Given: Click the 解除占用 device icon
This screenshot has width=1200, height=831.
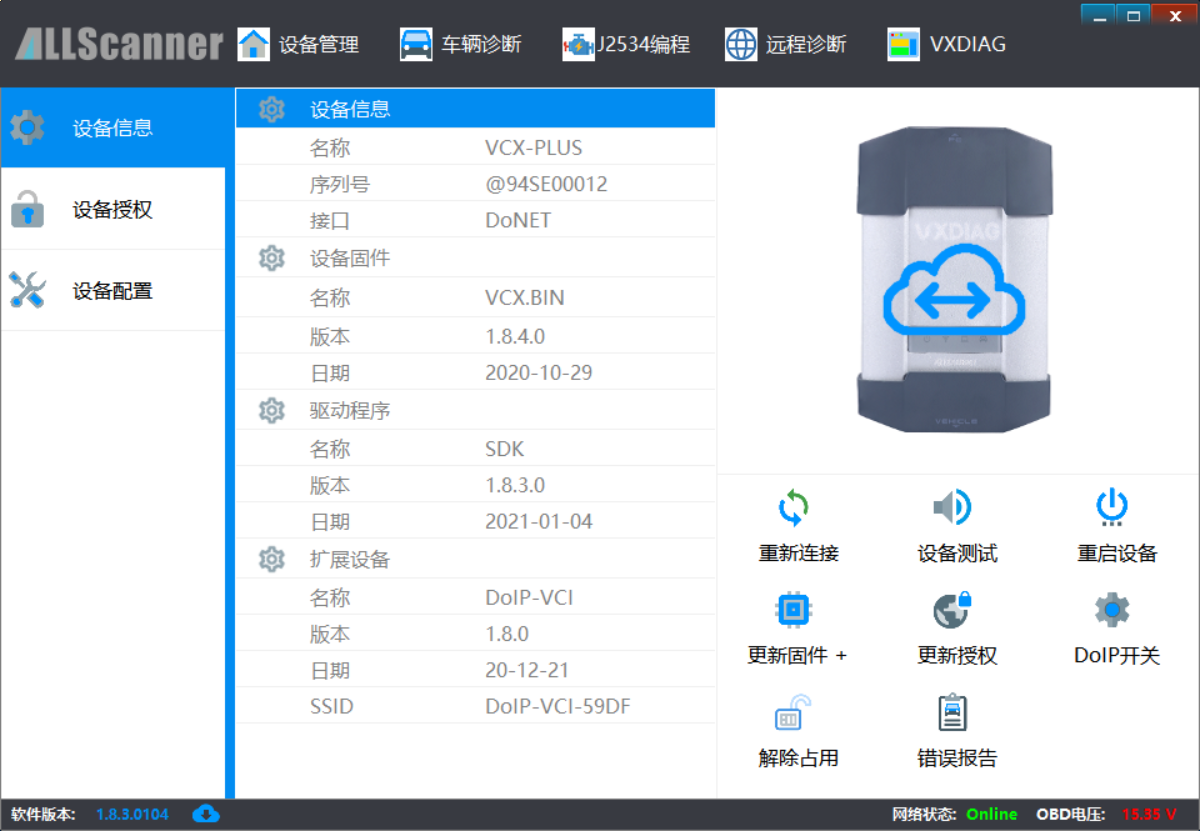Looking at the screenshot, I should click(793, 713).
